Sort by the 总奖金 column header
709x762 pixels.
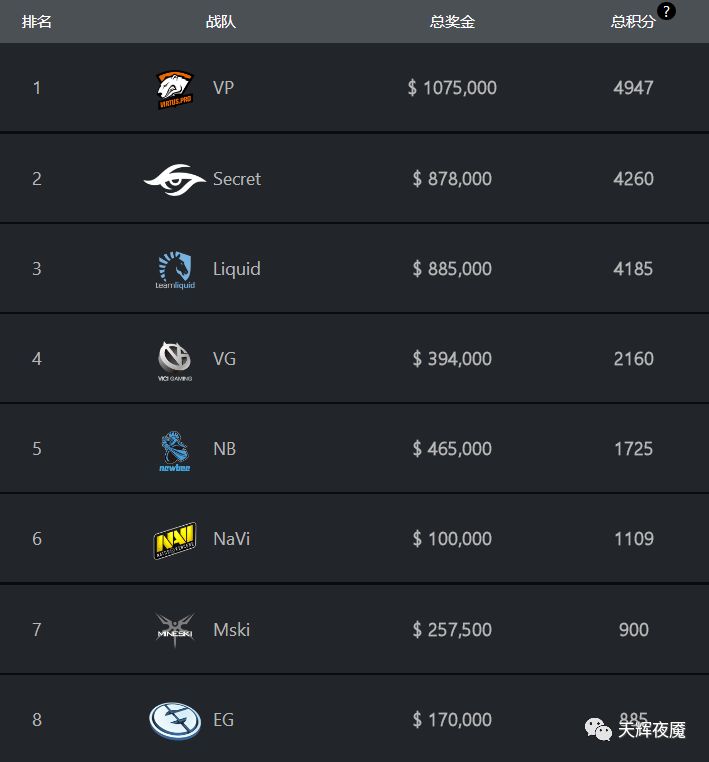pos(452,21)
